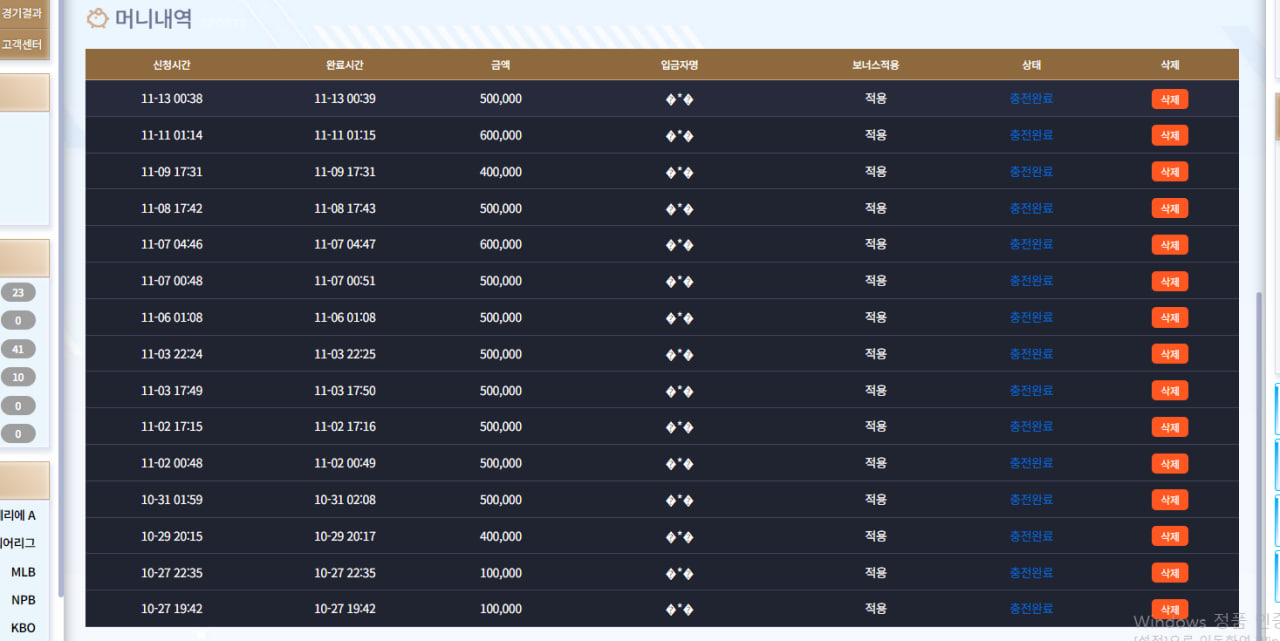Open 고객센터 in the left menu
Screen dimensions: 1280x641
pos(23,44)
